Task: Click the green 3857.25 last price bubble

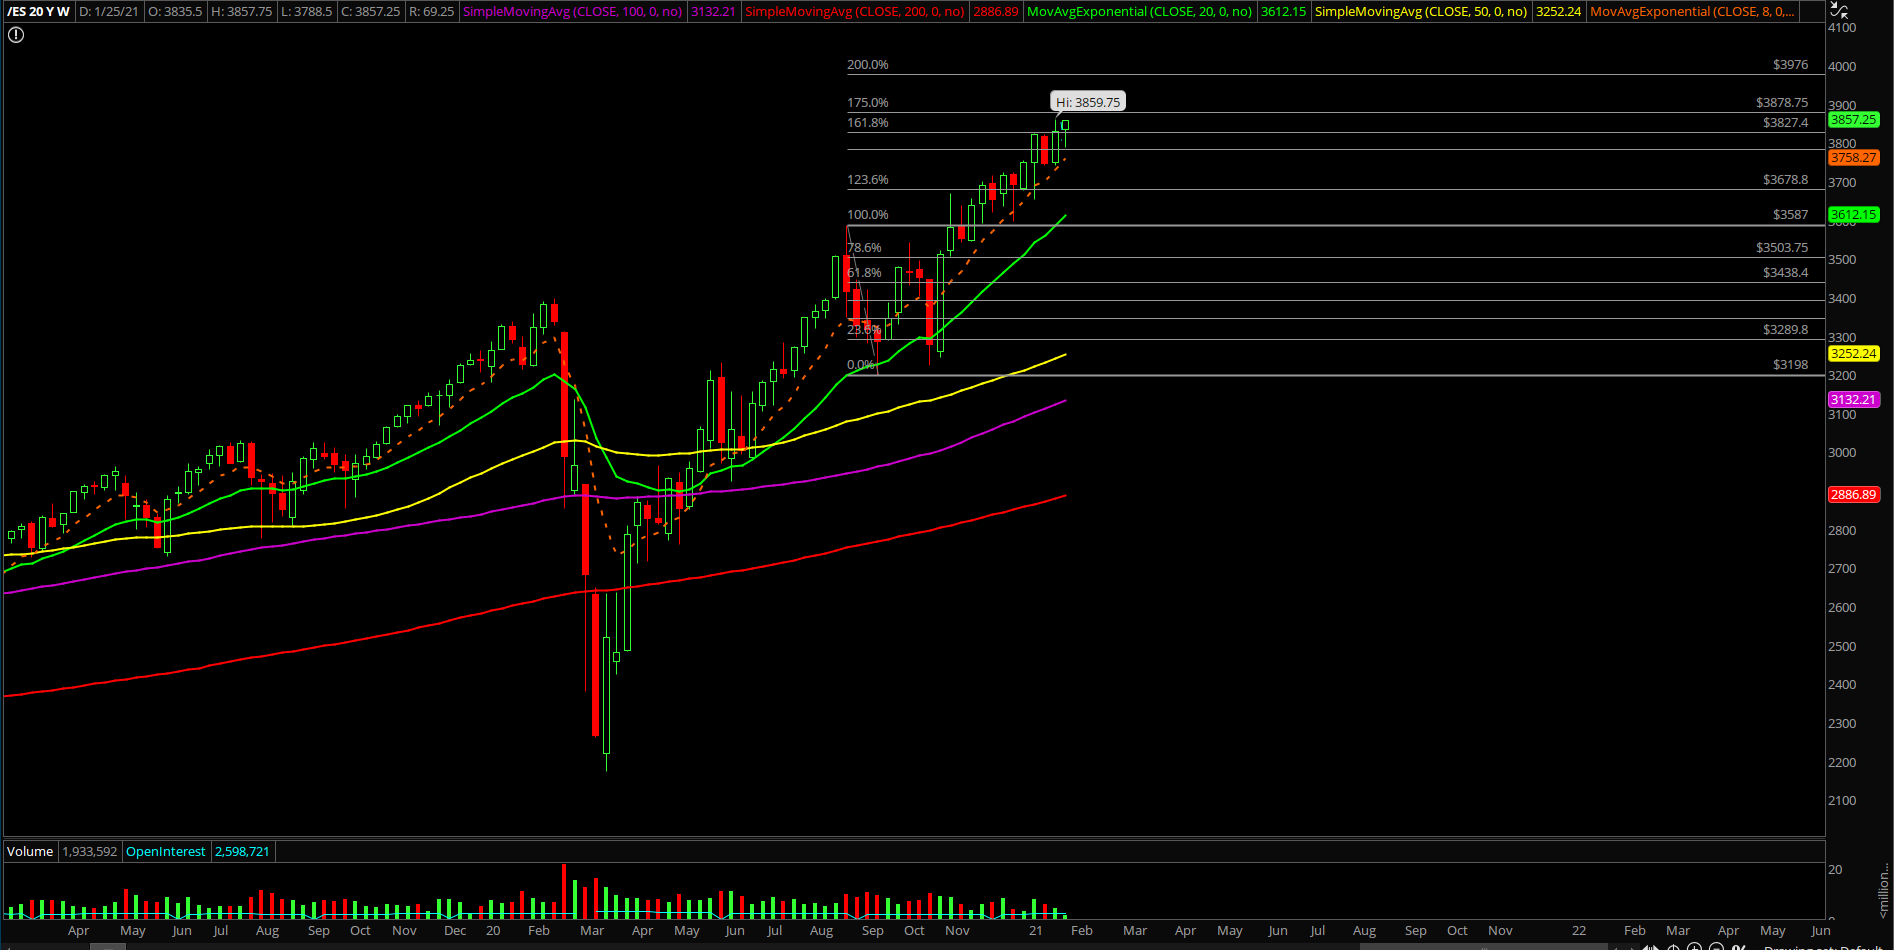Action: point(1853,120)
